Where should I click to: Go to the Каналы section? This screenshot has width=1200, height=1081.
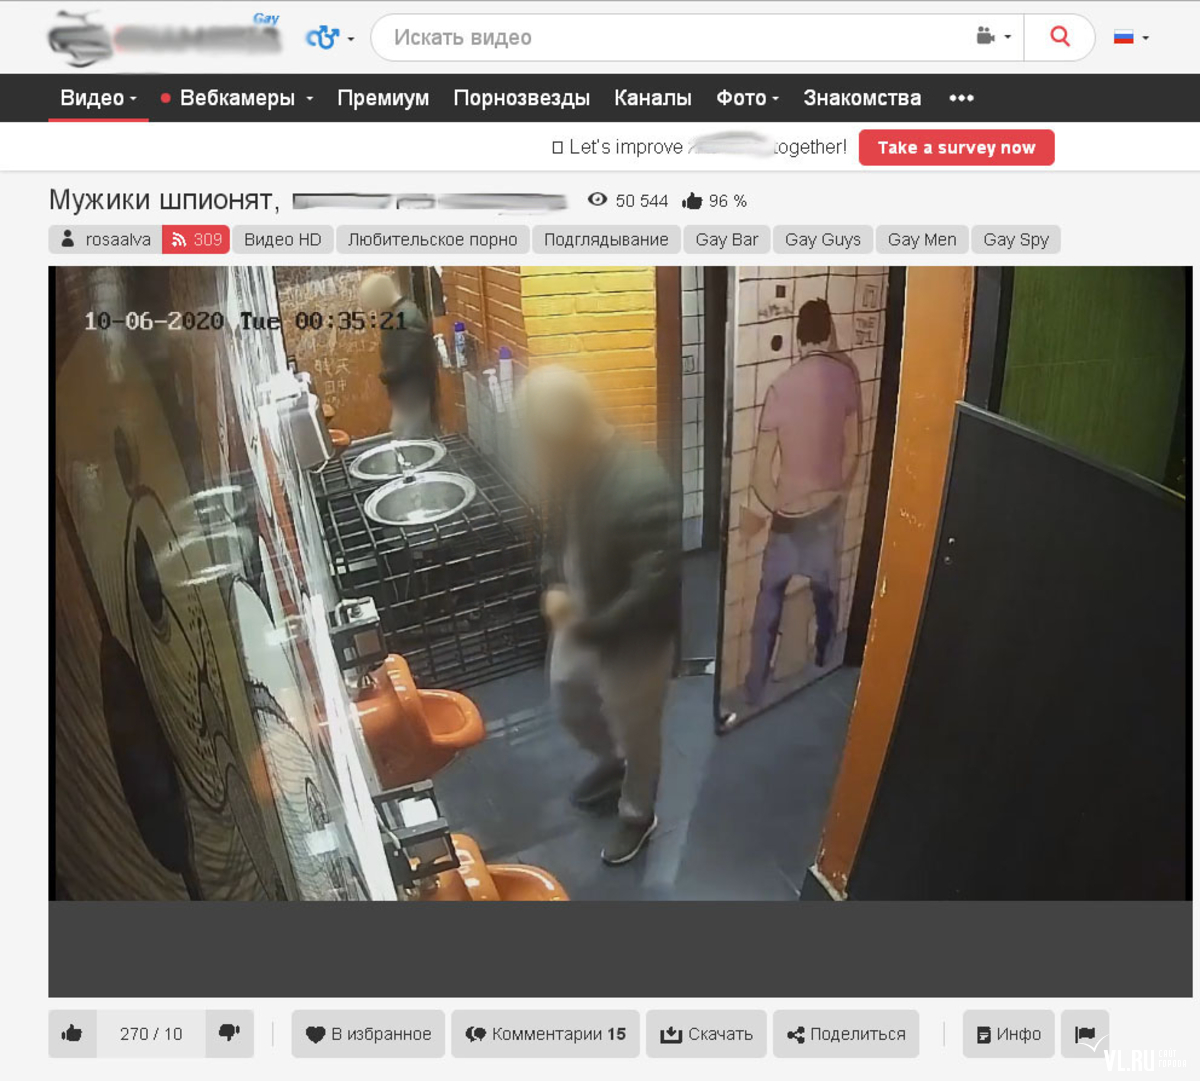coord(652,98)
